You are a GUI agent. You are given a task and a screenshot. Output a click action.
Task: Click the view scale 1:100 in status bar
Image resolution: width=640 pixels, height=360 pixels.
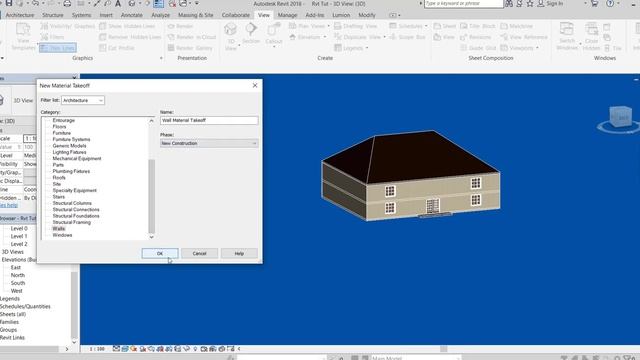(x=97, y=349)
